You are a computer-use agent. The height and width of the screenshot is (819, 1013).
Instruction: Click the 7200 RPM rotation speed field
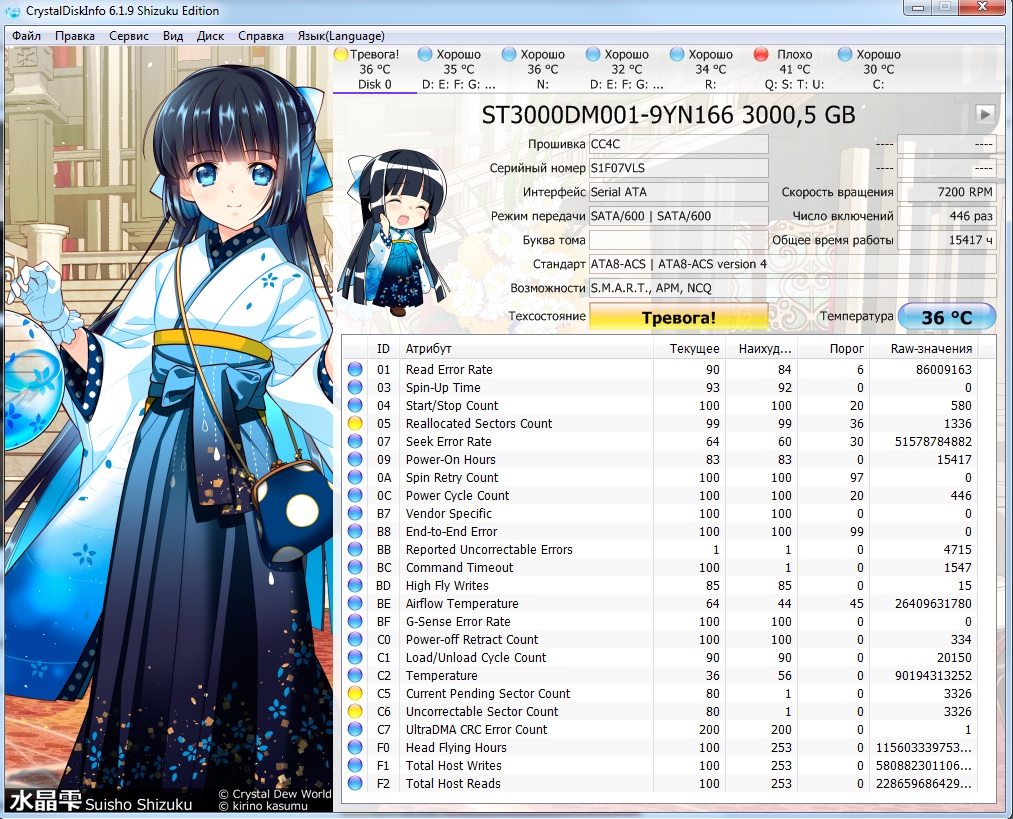[947, 192]
